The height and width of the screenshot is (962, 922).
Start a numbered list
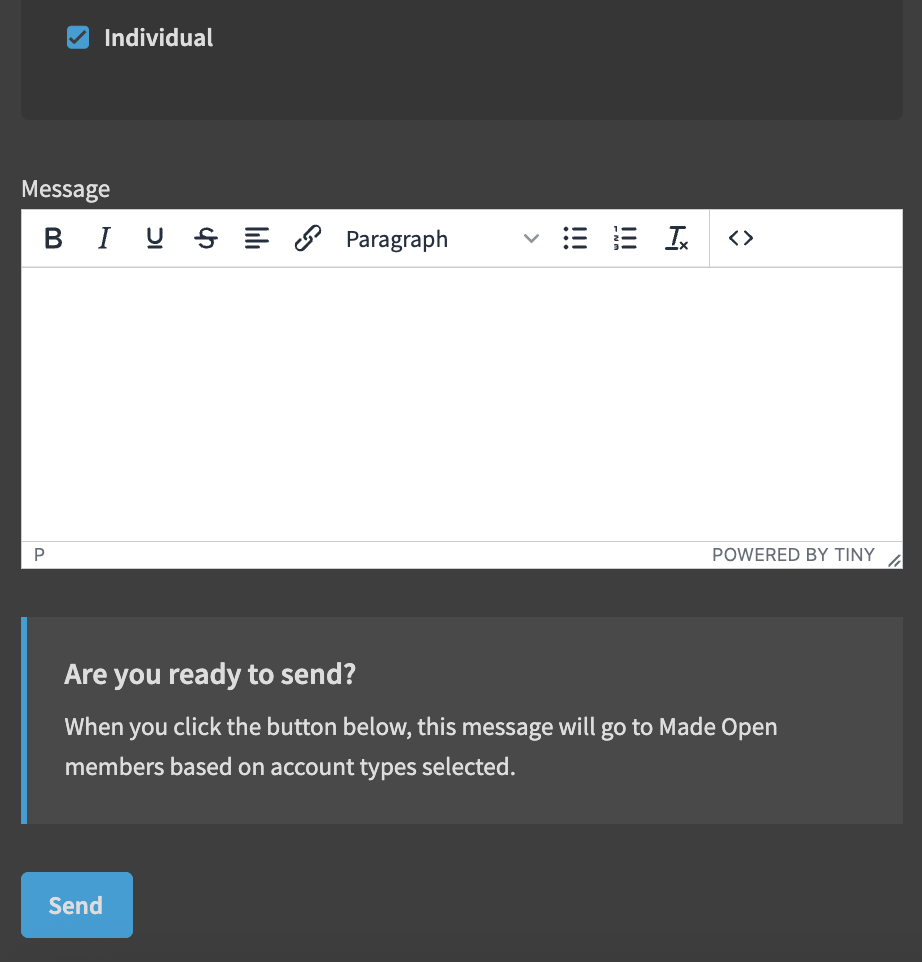click(626, 239)
